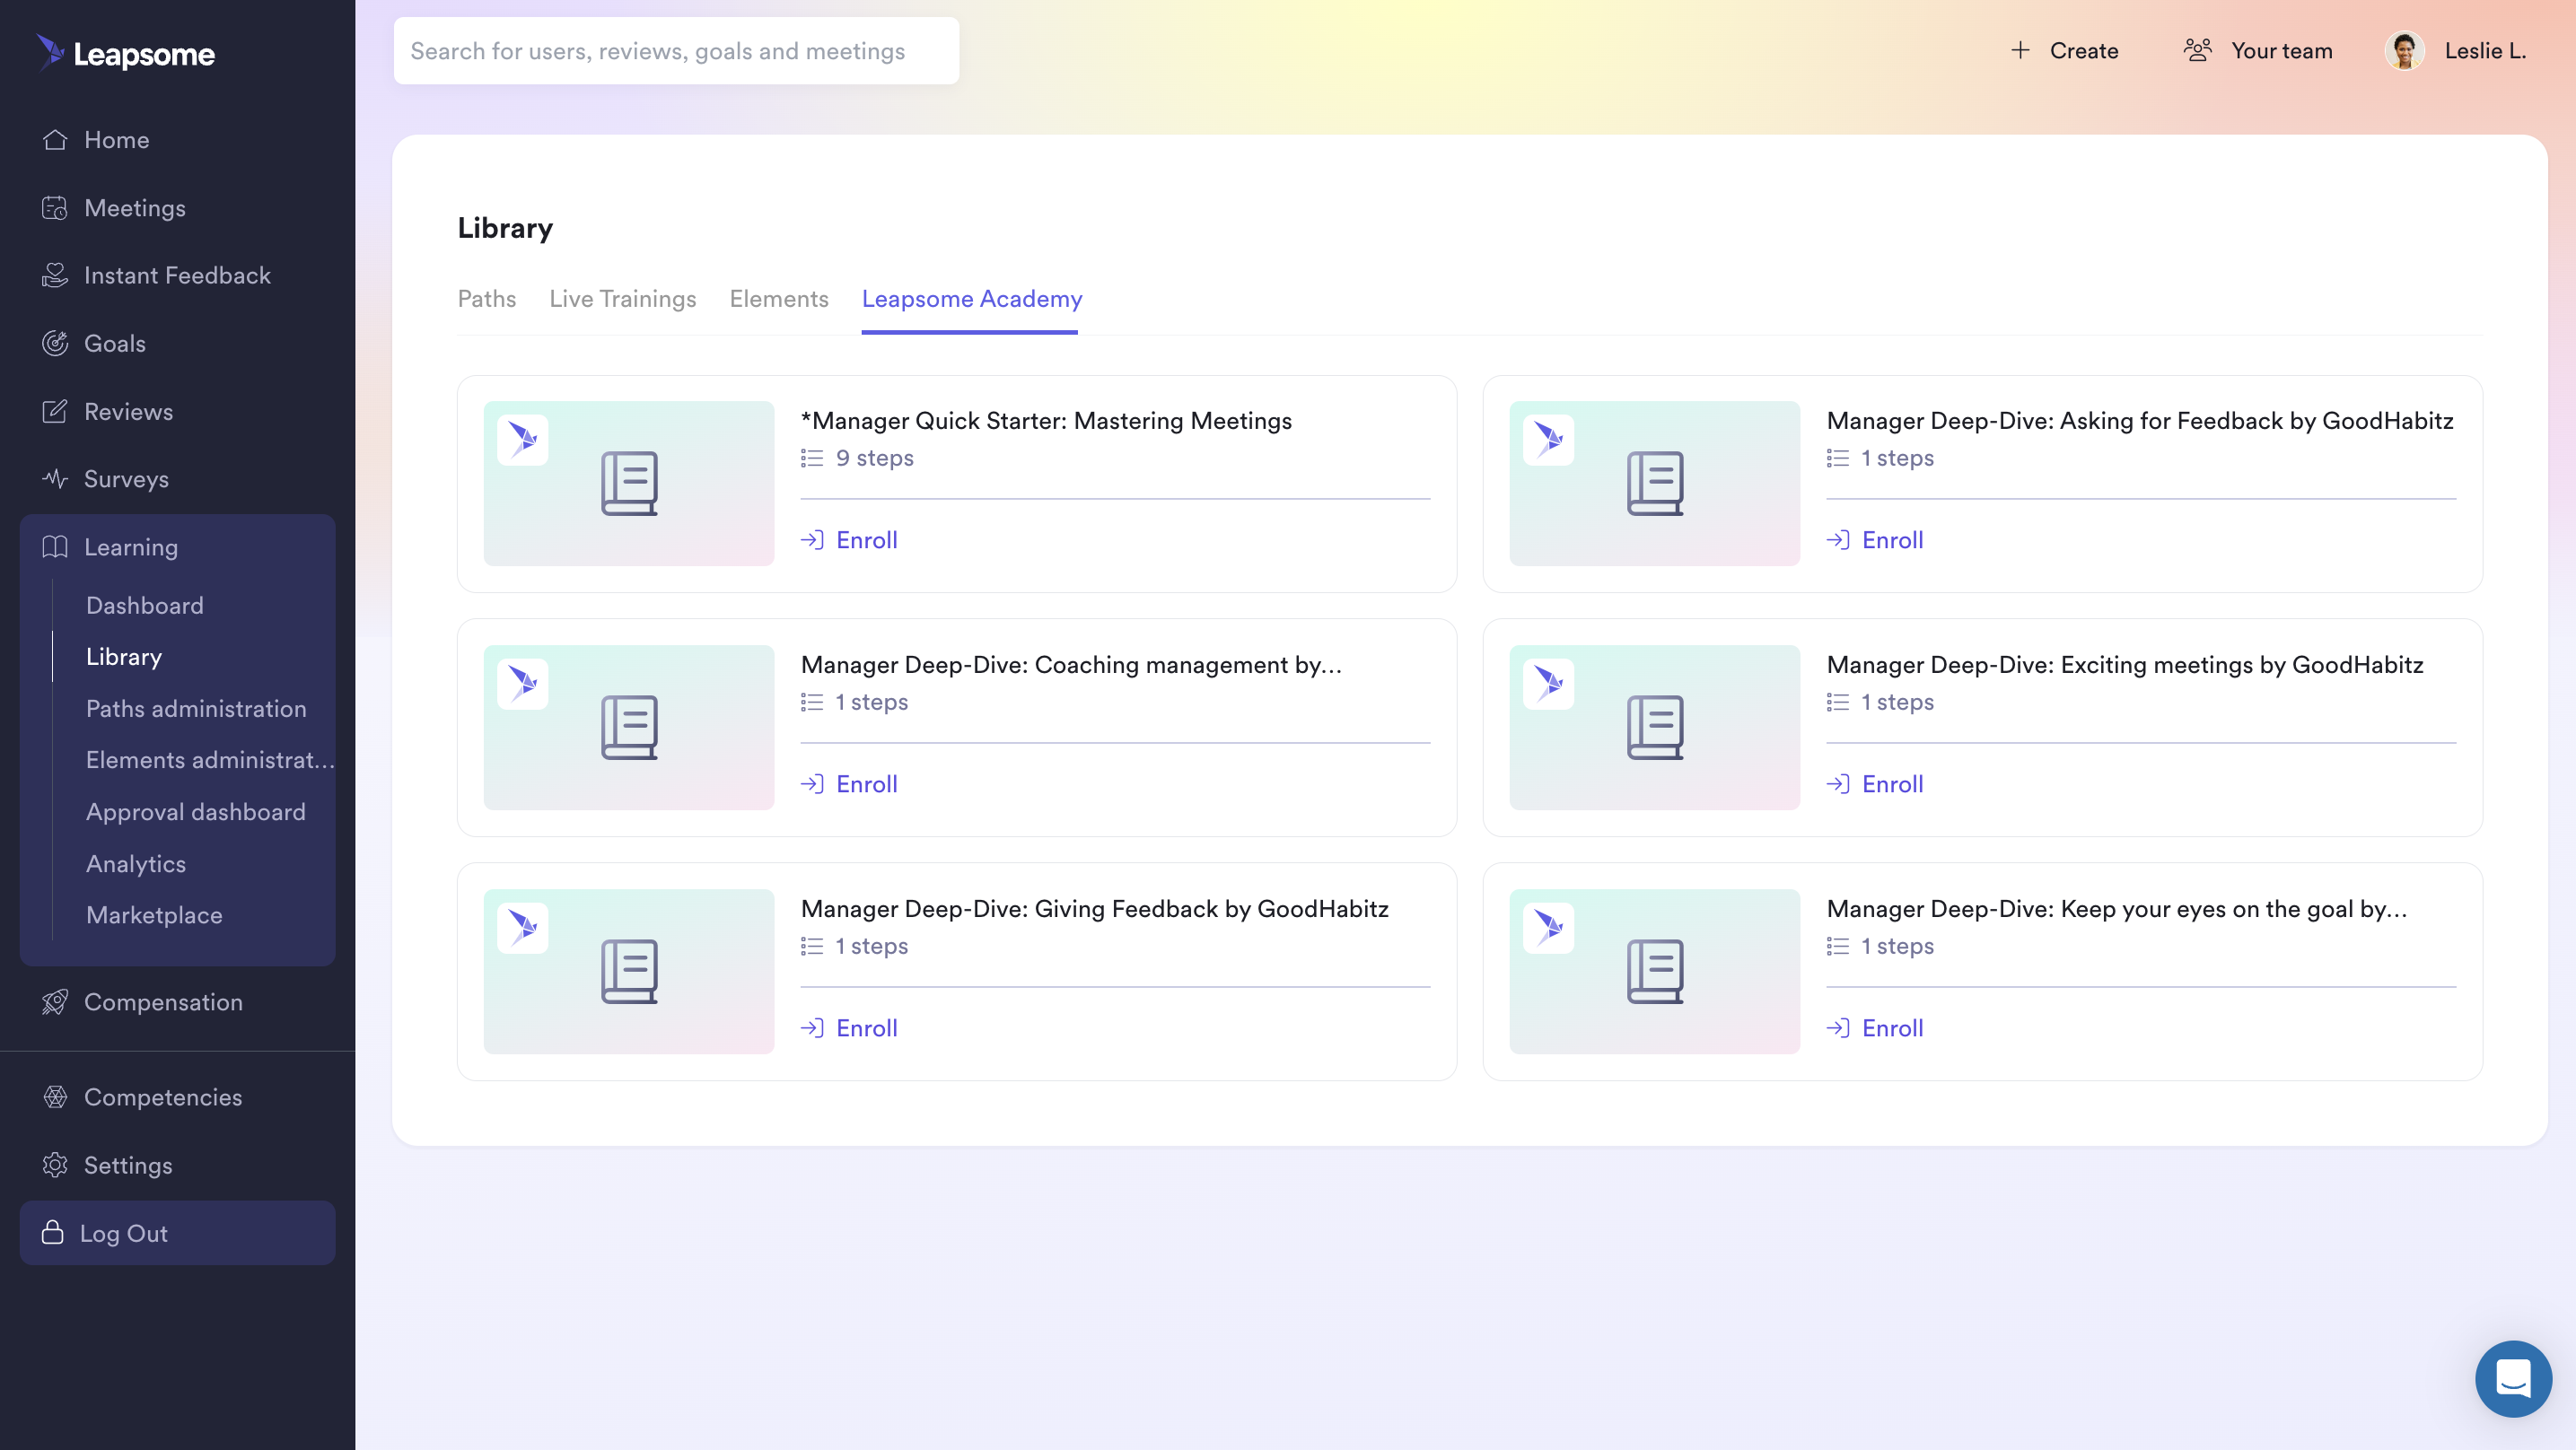Log Out of Leapsome
The width and height of the screenshot is (2576, 1450).
tap(177, 1233)
